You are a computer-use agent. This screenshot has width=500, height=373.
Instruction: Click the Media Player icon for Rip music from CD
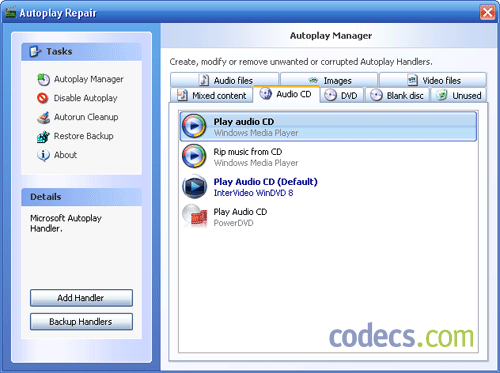(x=194, y=156)
